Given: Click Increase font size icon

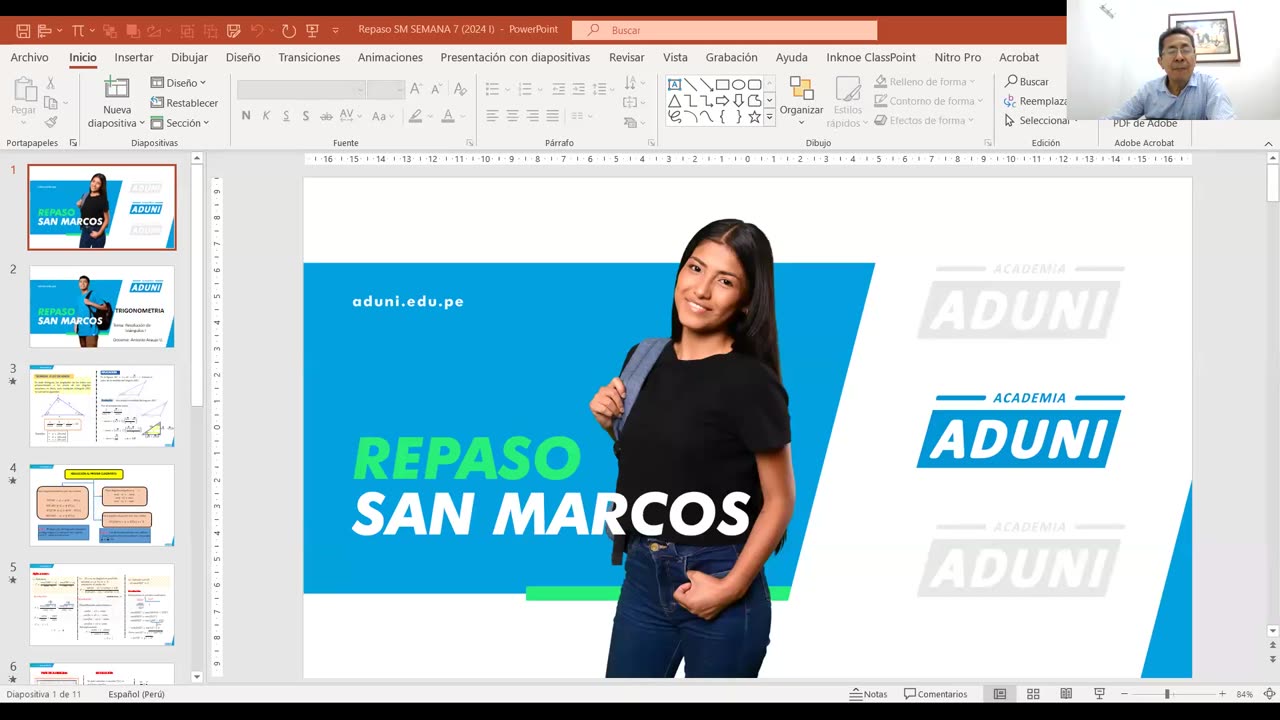Looking at the screenshot, I should [416, 89].
